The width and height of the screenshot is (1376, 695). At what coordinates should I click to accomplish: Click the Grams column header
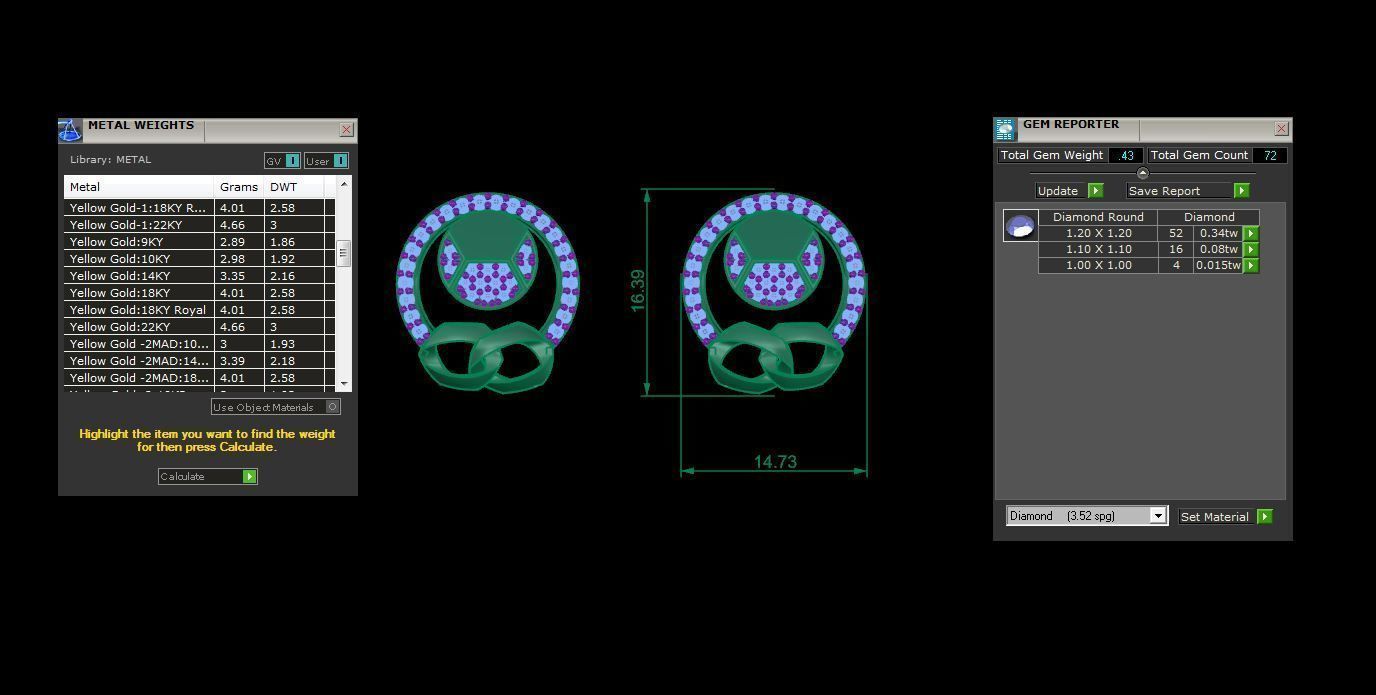(240, 187)
